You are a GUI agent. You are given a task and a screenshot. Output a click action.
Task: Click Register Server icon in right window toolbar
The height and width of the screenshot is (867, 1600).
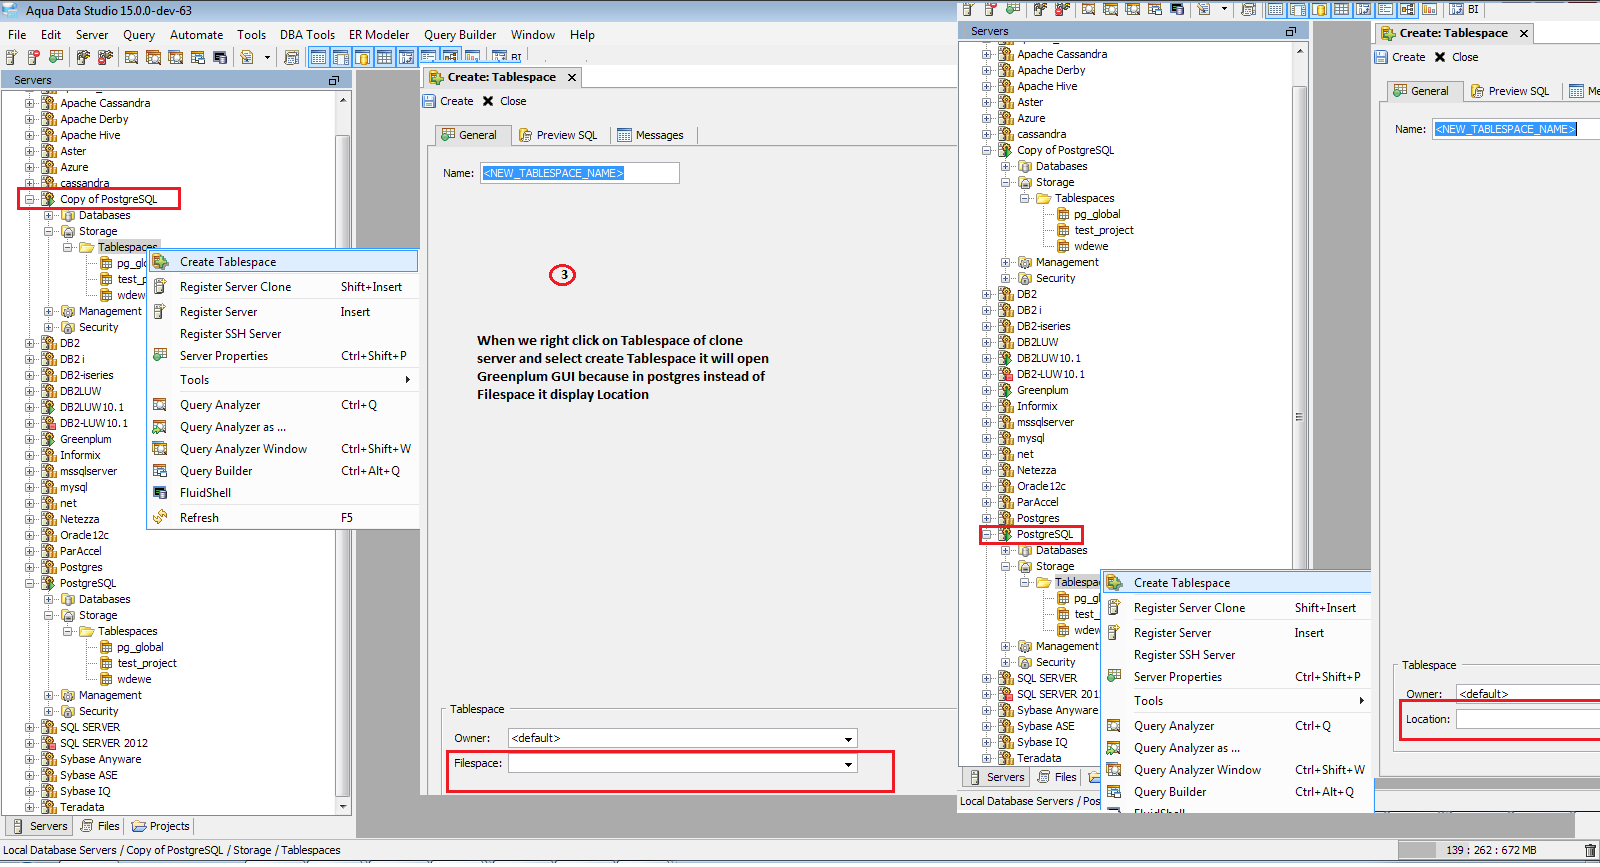click(967, 9)
